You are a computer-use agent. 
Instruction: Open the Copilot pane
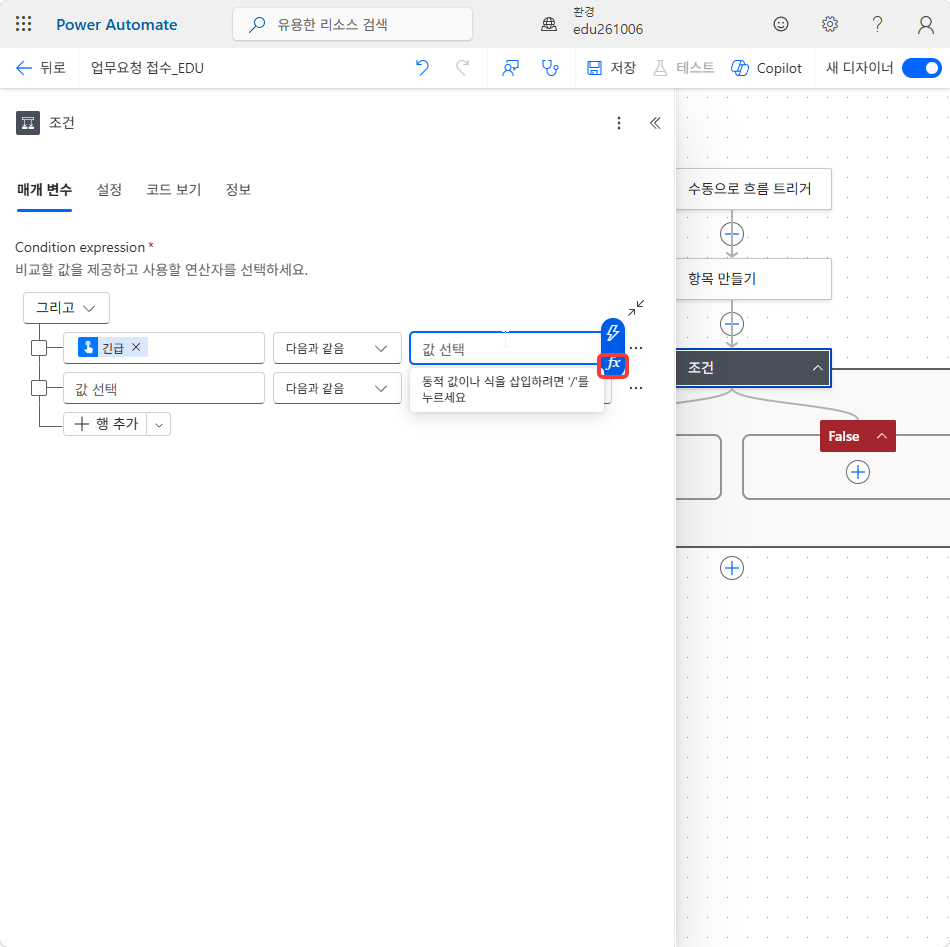click(x=766, y=68)
